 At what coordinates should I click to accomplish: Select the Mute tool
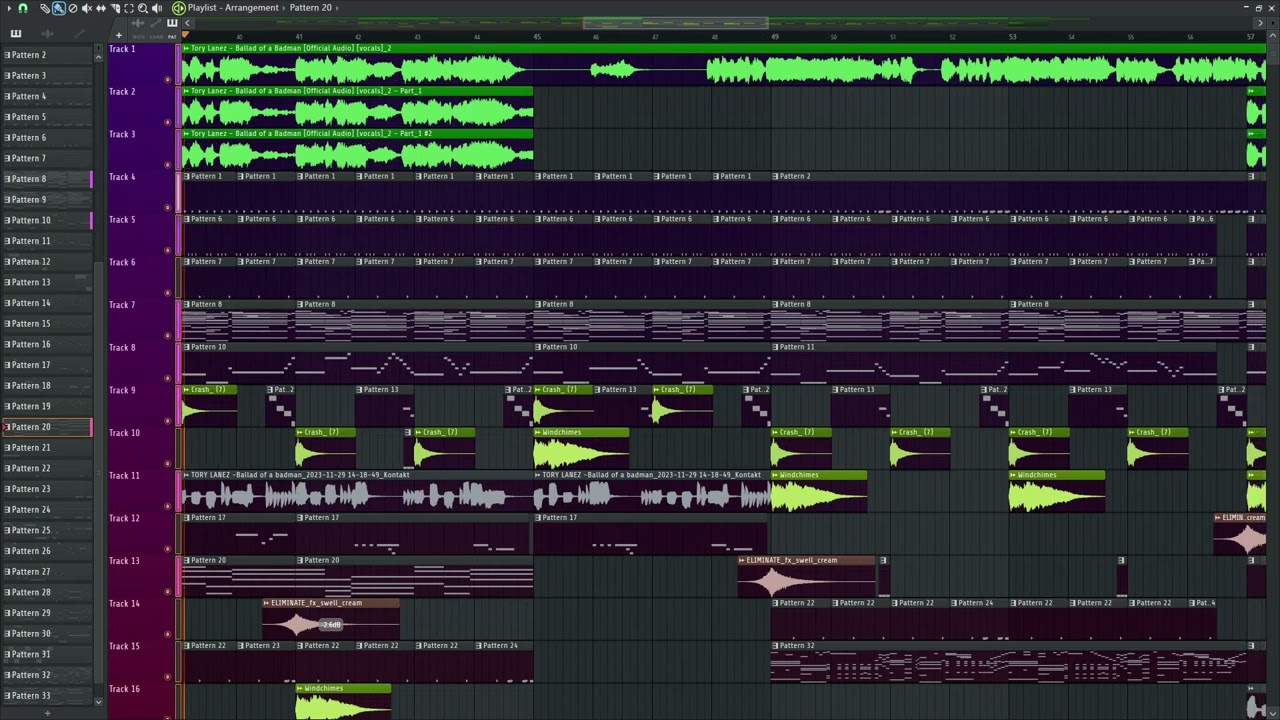tap(87, 8)
